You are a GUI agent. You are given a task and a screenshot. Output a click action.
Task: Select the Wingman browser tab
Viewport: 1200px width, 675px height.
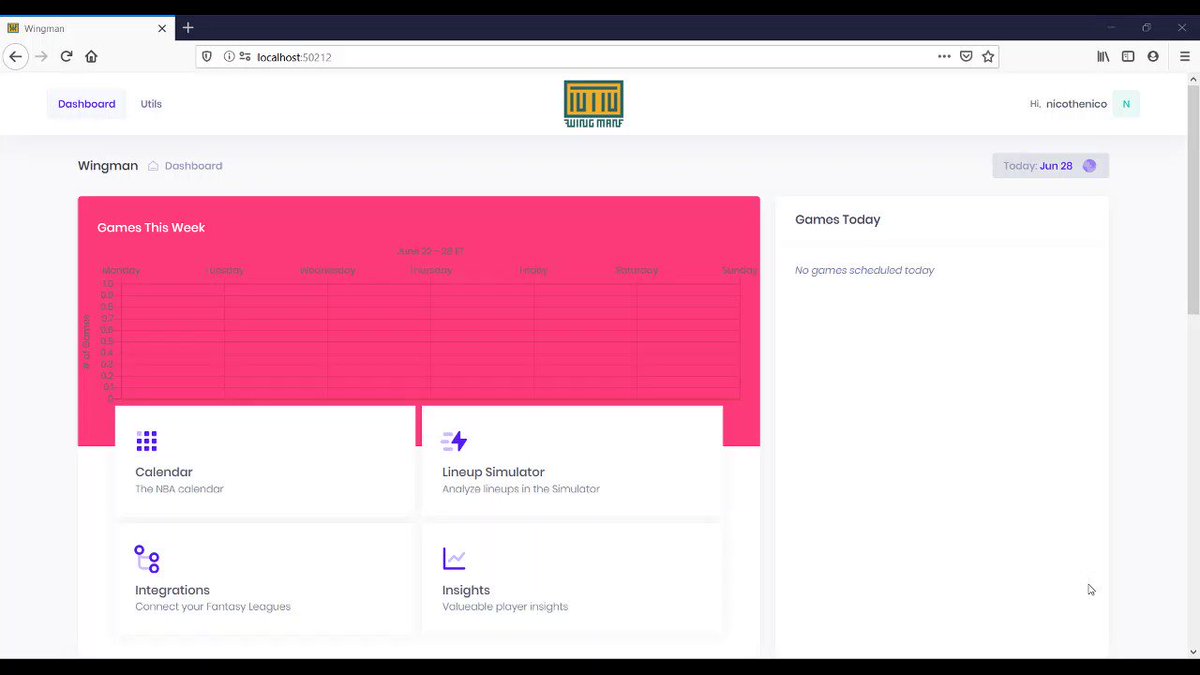tap(87, 28)
